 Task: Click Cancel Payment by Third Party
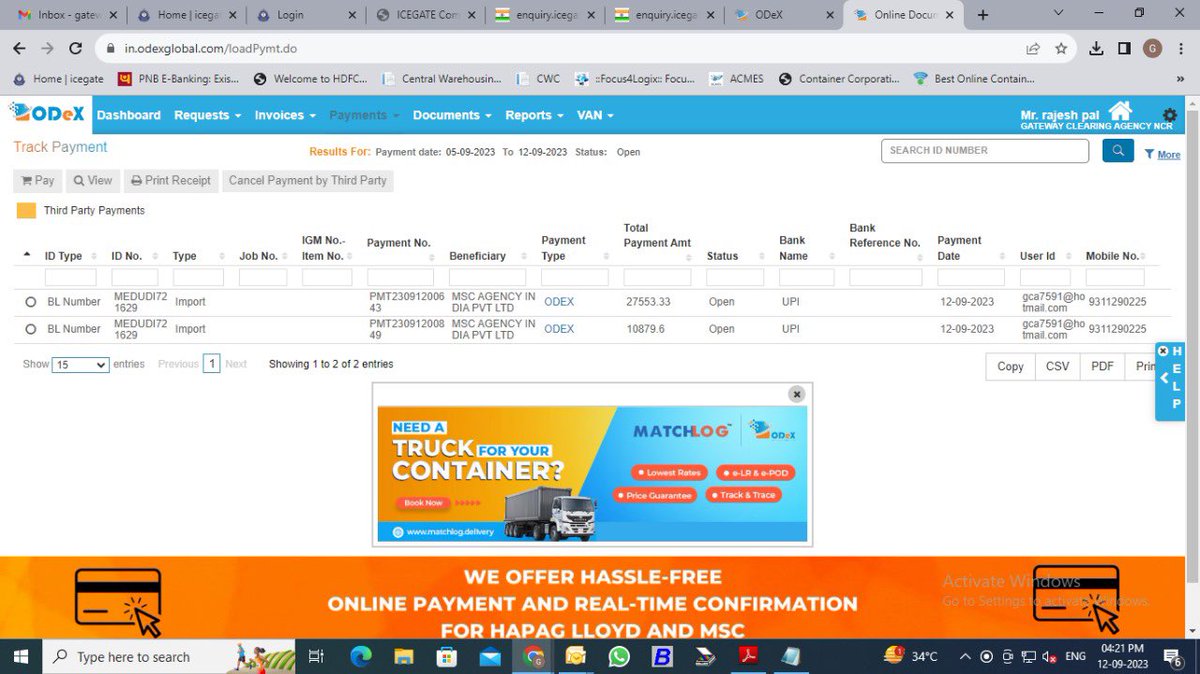click(x=308, y=181)
